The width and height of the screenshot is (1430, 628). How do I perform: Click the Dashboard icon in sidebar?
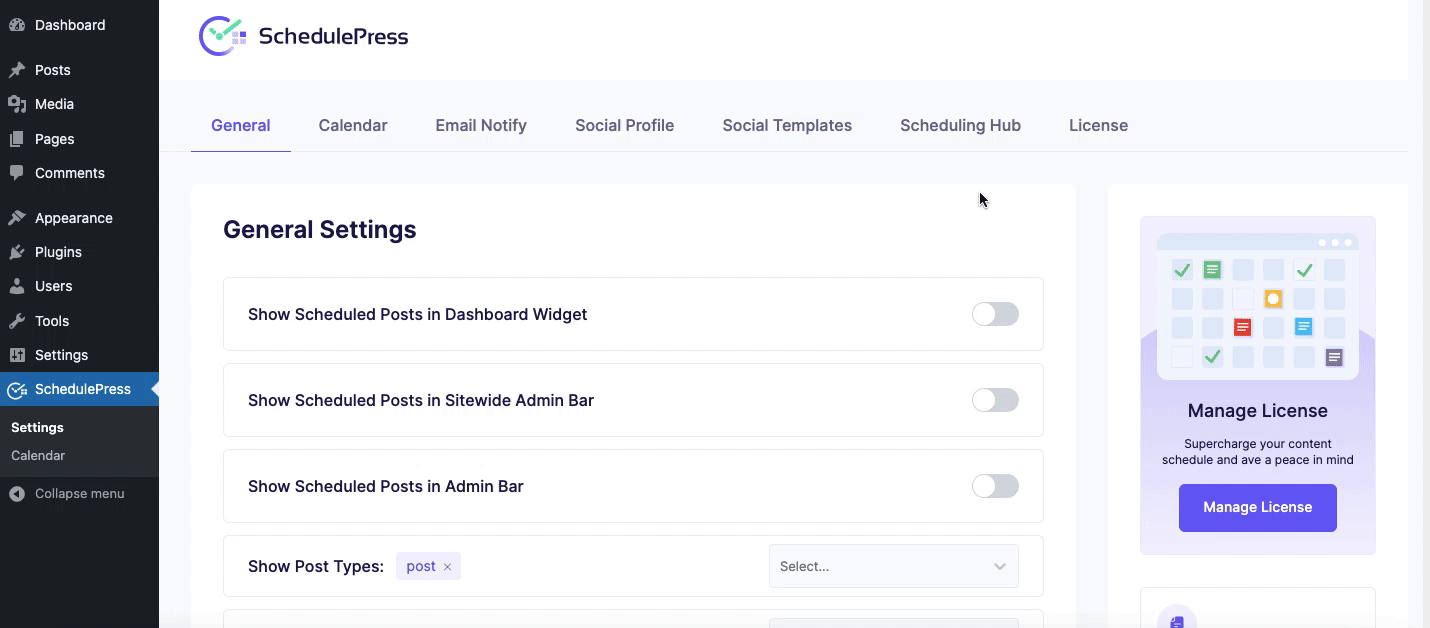[17, 25]
